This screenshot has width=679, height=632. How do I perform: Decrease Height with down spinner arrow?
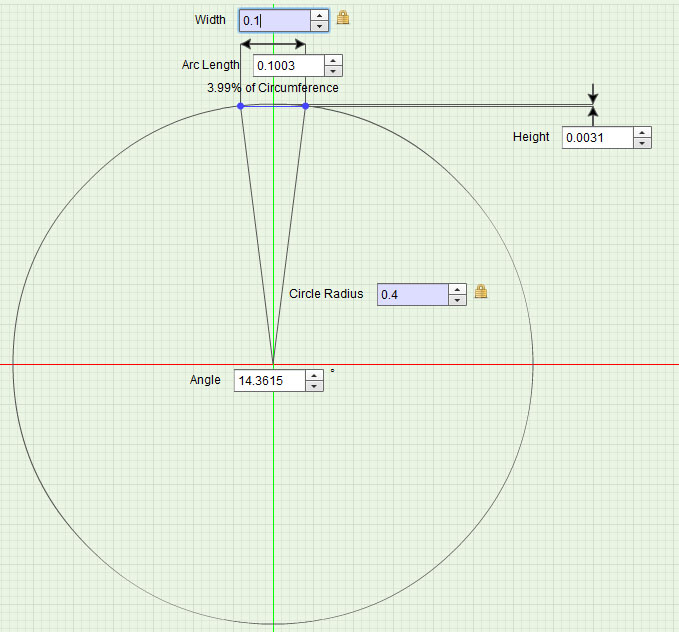[x=643, y=143]
